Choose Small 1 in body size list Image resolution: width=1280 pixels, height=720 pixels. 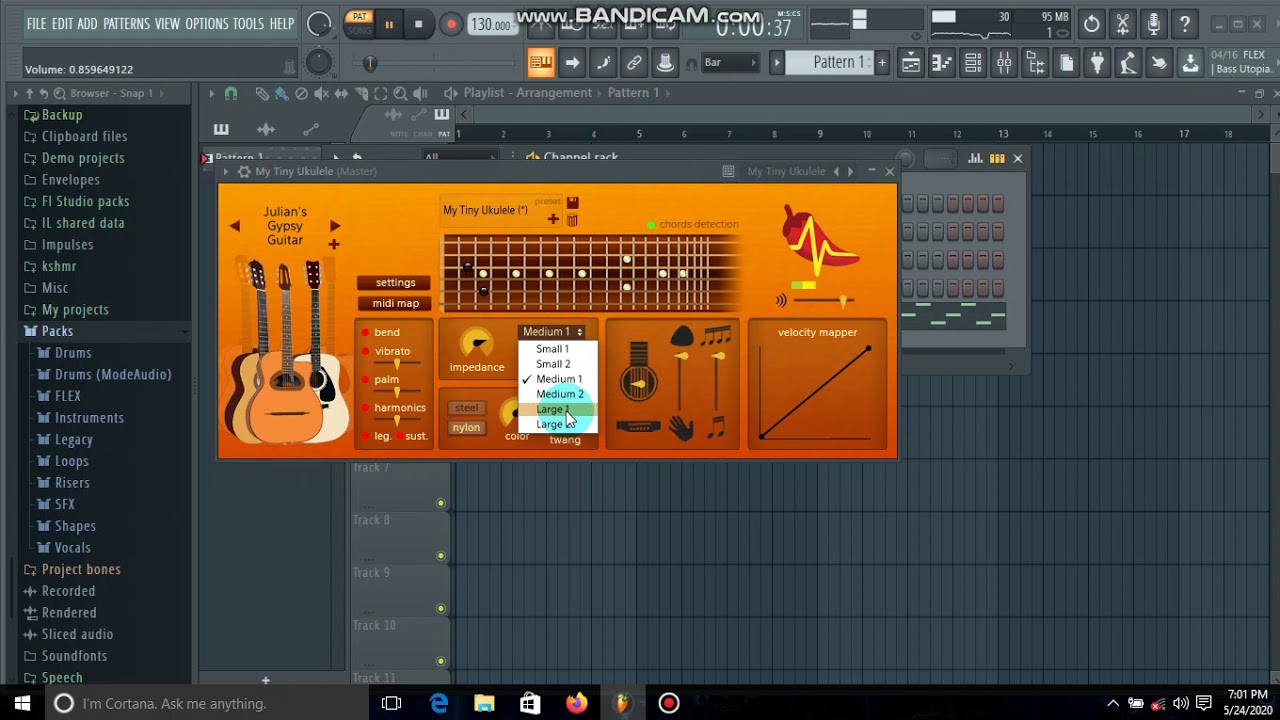pyautogui.click(x=552, y=349)
